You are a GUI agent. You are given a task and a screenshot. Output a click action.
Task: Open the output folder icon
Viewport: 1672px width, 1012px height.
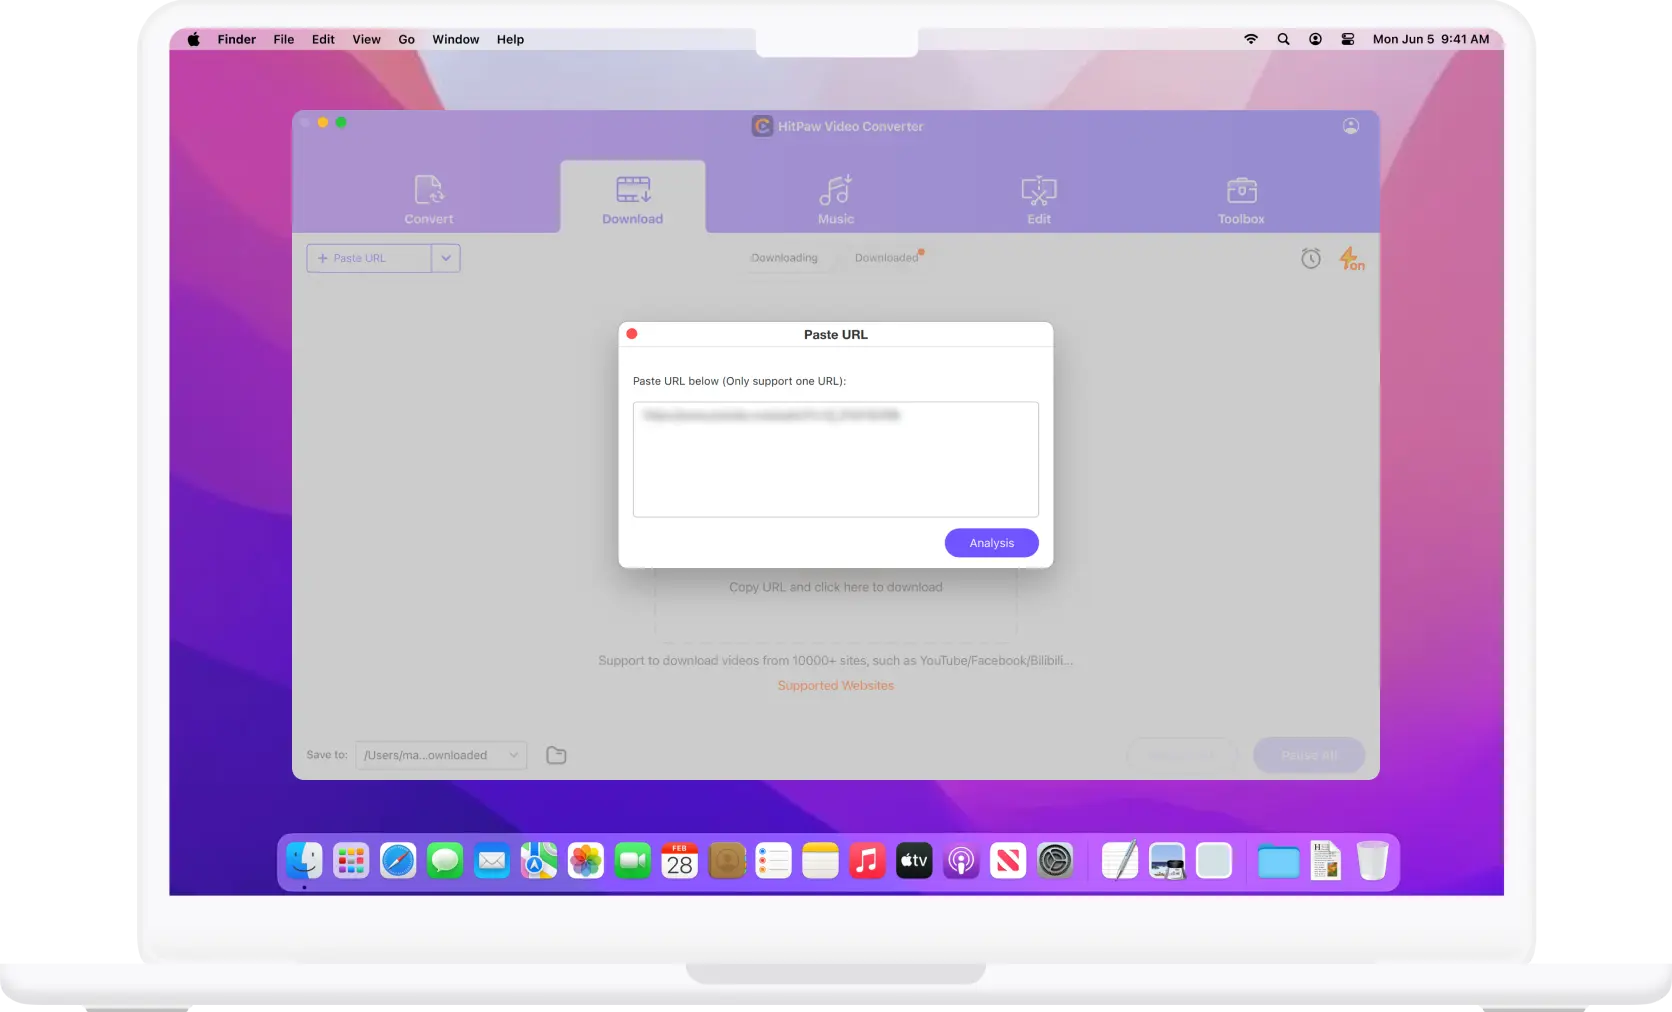click(x=557, y=755)
